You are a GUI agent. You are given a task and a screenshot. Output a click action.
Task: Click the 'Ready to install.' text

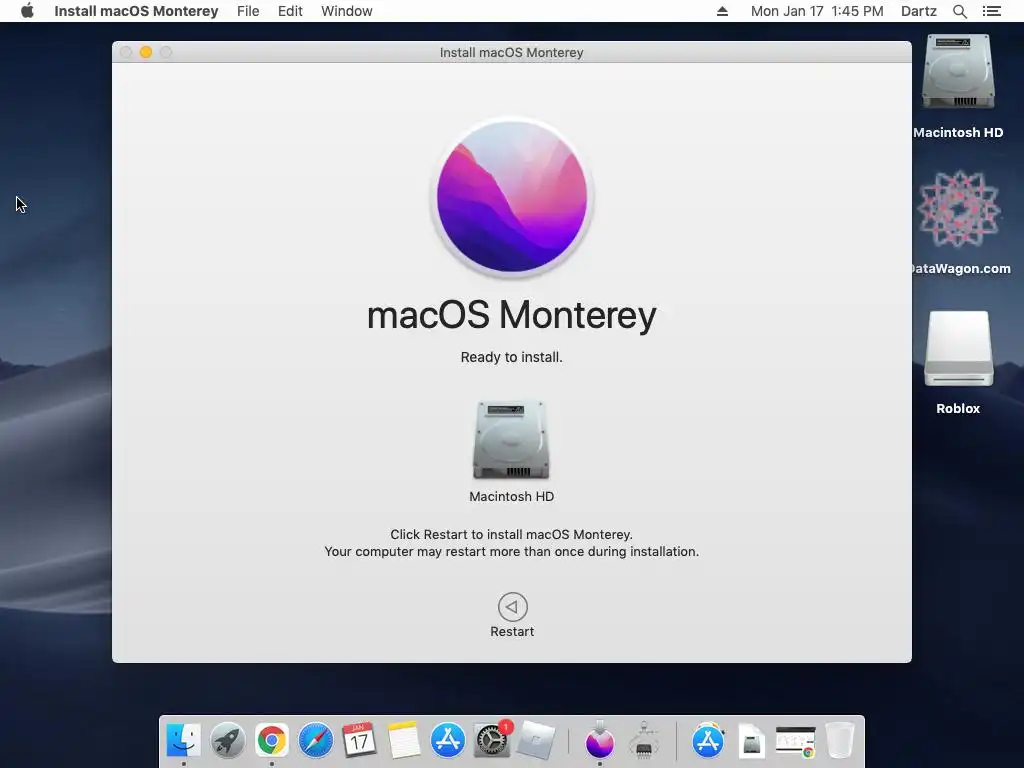pyautogui.click(x=511, y=357)
